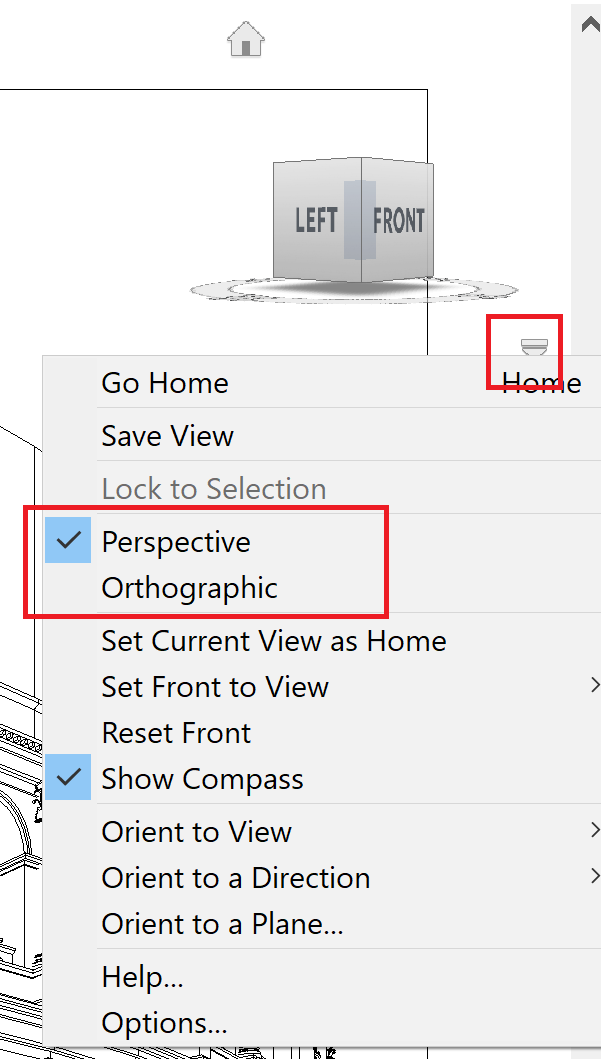Choose Save View from the menu
The width and height of the screenshot is (601, 1059).
(167, 435)
